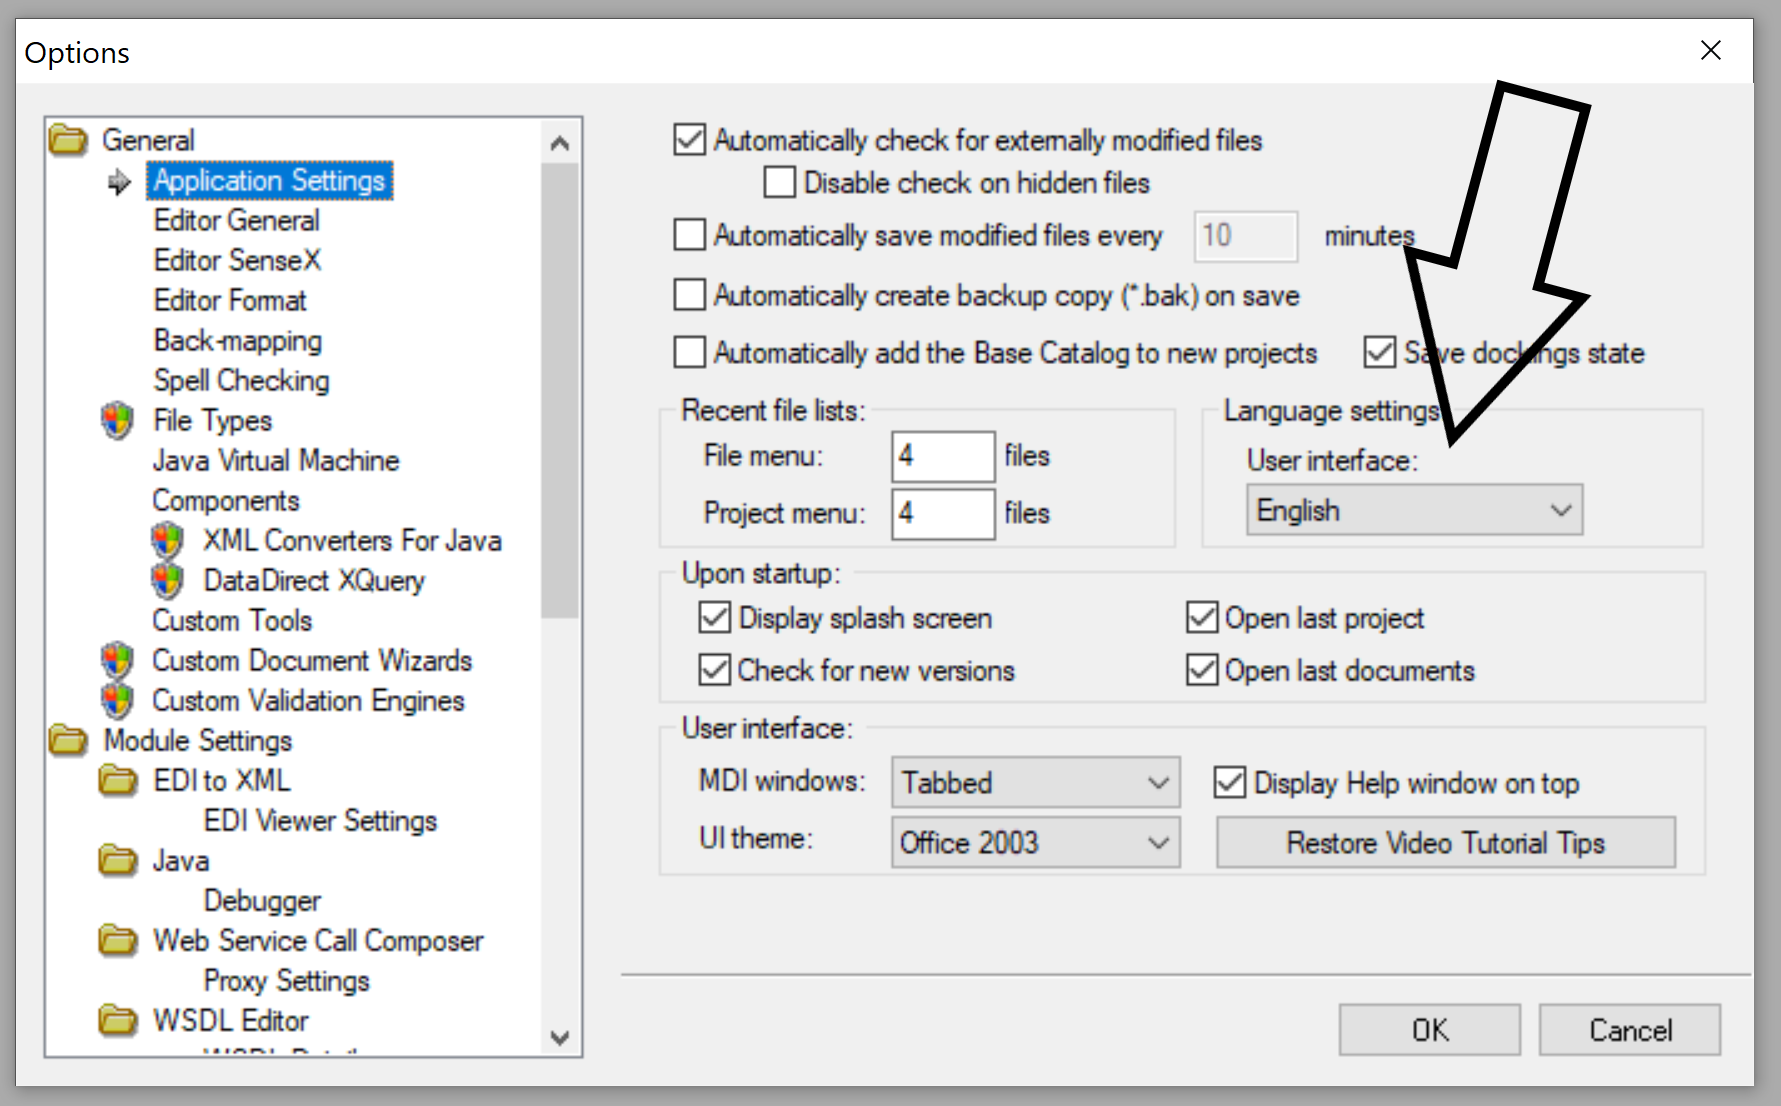The height and width of the screenshot is (1106, 1781).
Task: Uncheck Display splash screen option
Action: coord(714,618)
